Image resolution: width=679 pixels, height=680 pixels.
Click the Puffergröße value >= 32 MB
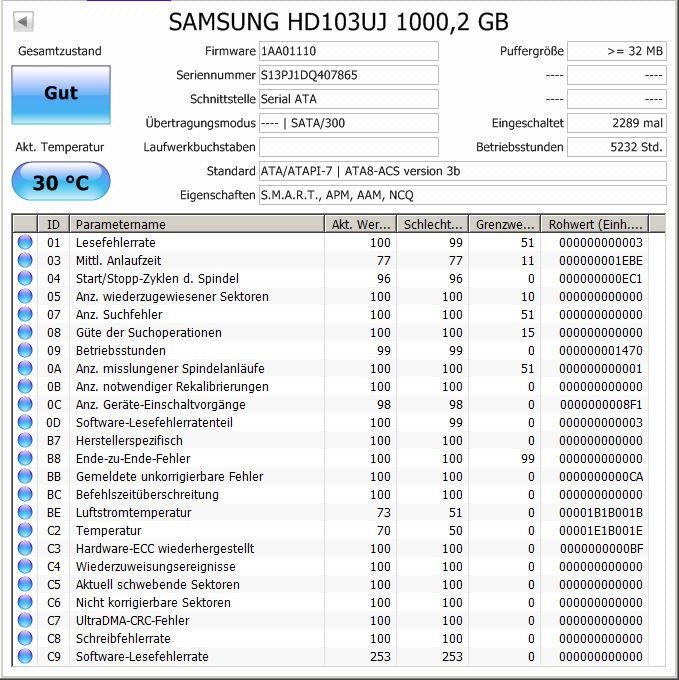(617, 51)
